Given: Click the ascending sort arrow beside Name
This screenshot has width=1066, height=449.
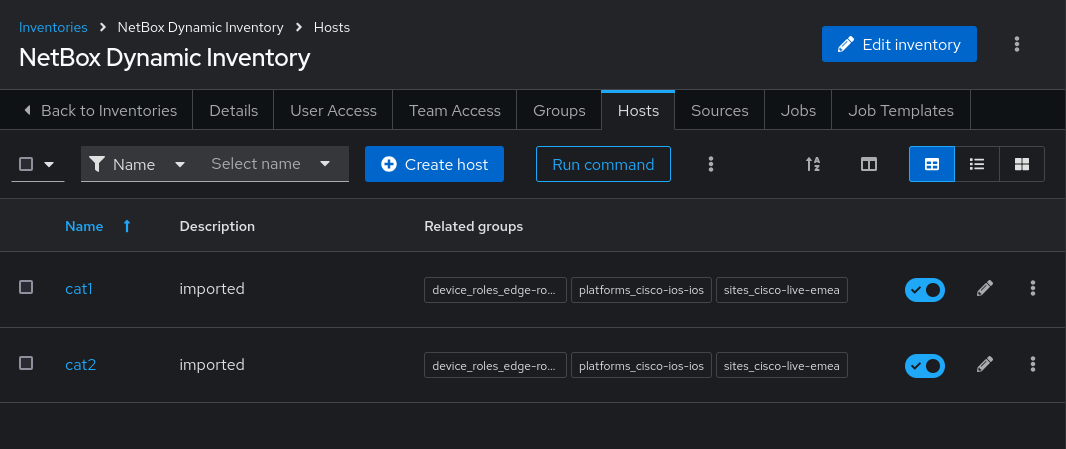Looking at the screenshot, I should [x=126, y=226].
